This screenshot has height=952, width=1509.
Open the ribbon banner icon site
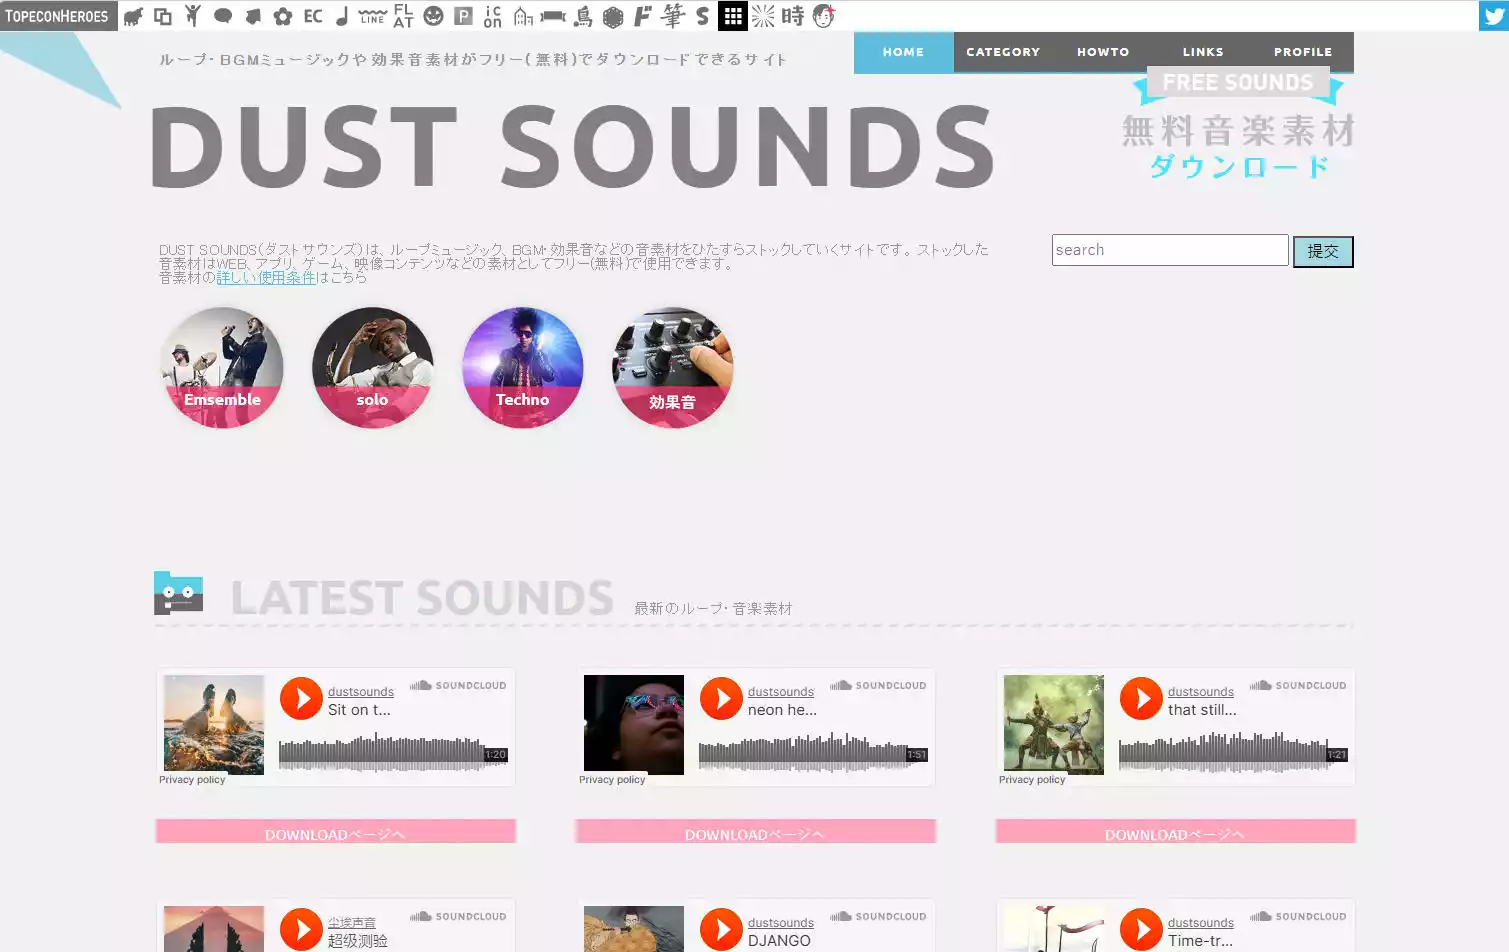(x=553, y=16)
